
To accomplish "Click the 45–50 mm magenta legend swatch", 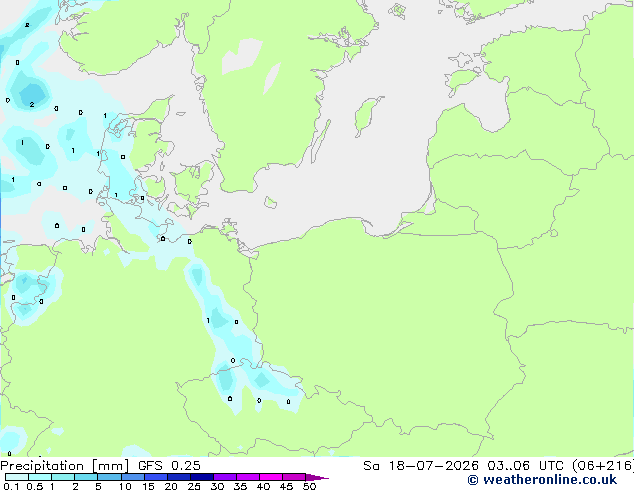I will point(294,477).
